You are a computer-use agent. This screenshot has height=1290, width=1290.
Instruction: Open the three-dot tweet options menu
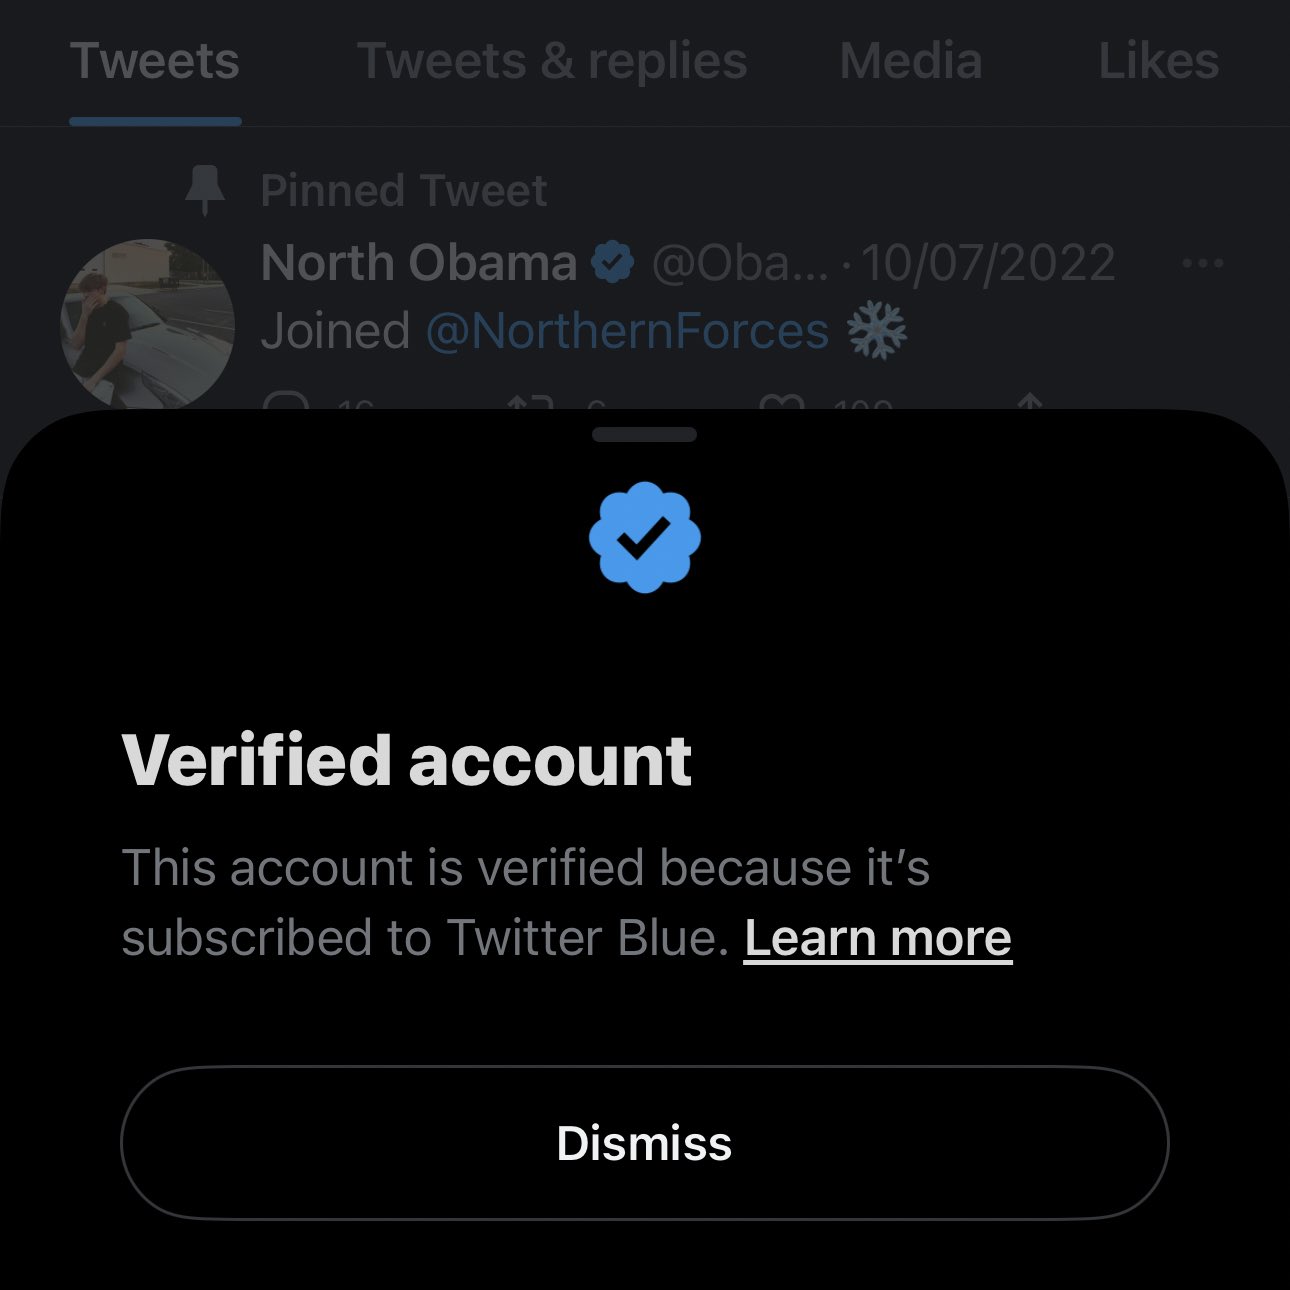click(x=1201, y=264)
